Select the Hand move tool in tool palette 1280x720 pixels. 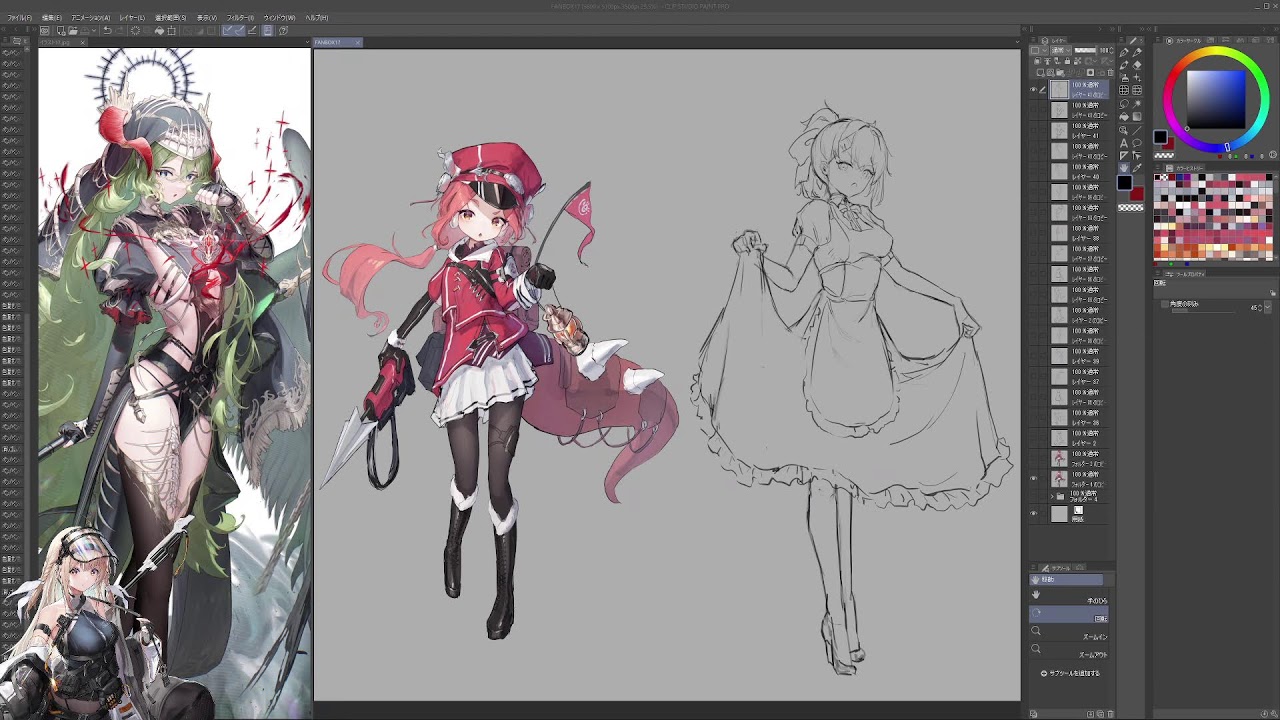coord(1124,168)
